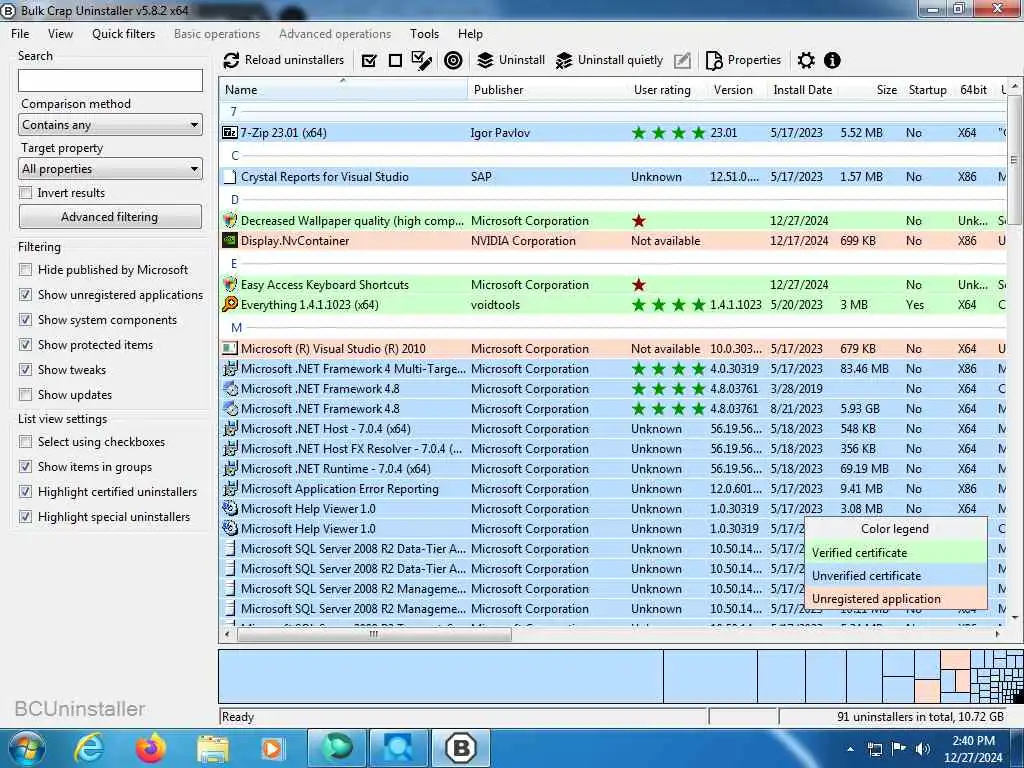Click Unverified certificate blue legend swatch
Image resolution: width=1024 pixels, height=768 pixels.
click(895, 575)
